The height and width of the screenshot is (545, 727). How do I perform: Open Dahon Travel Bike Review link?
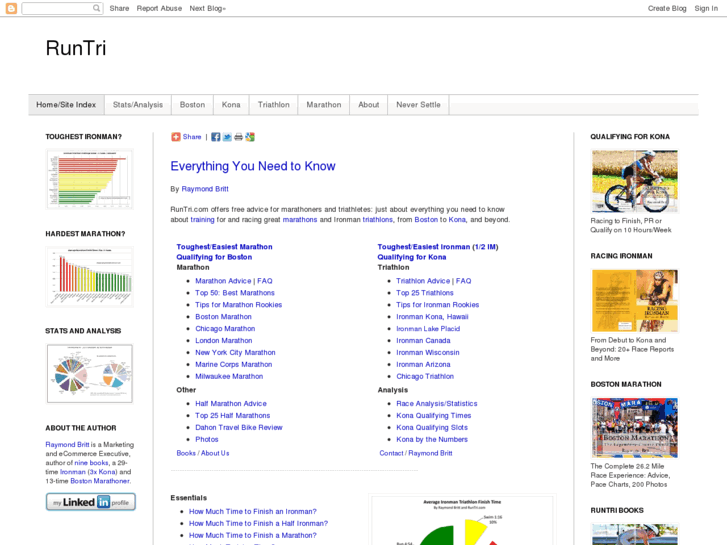pos(239,427)
